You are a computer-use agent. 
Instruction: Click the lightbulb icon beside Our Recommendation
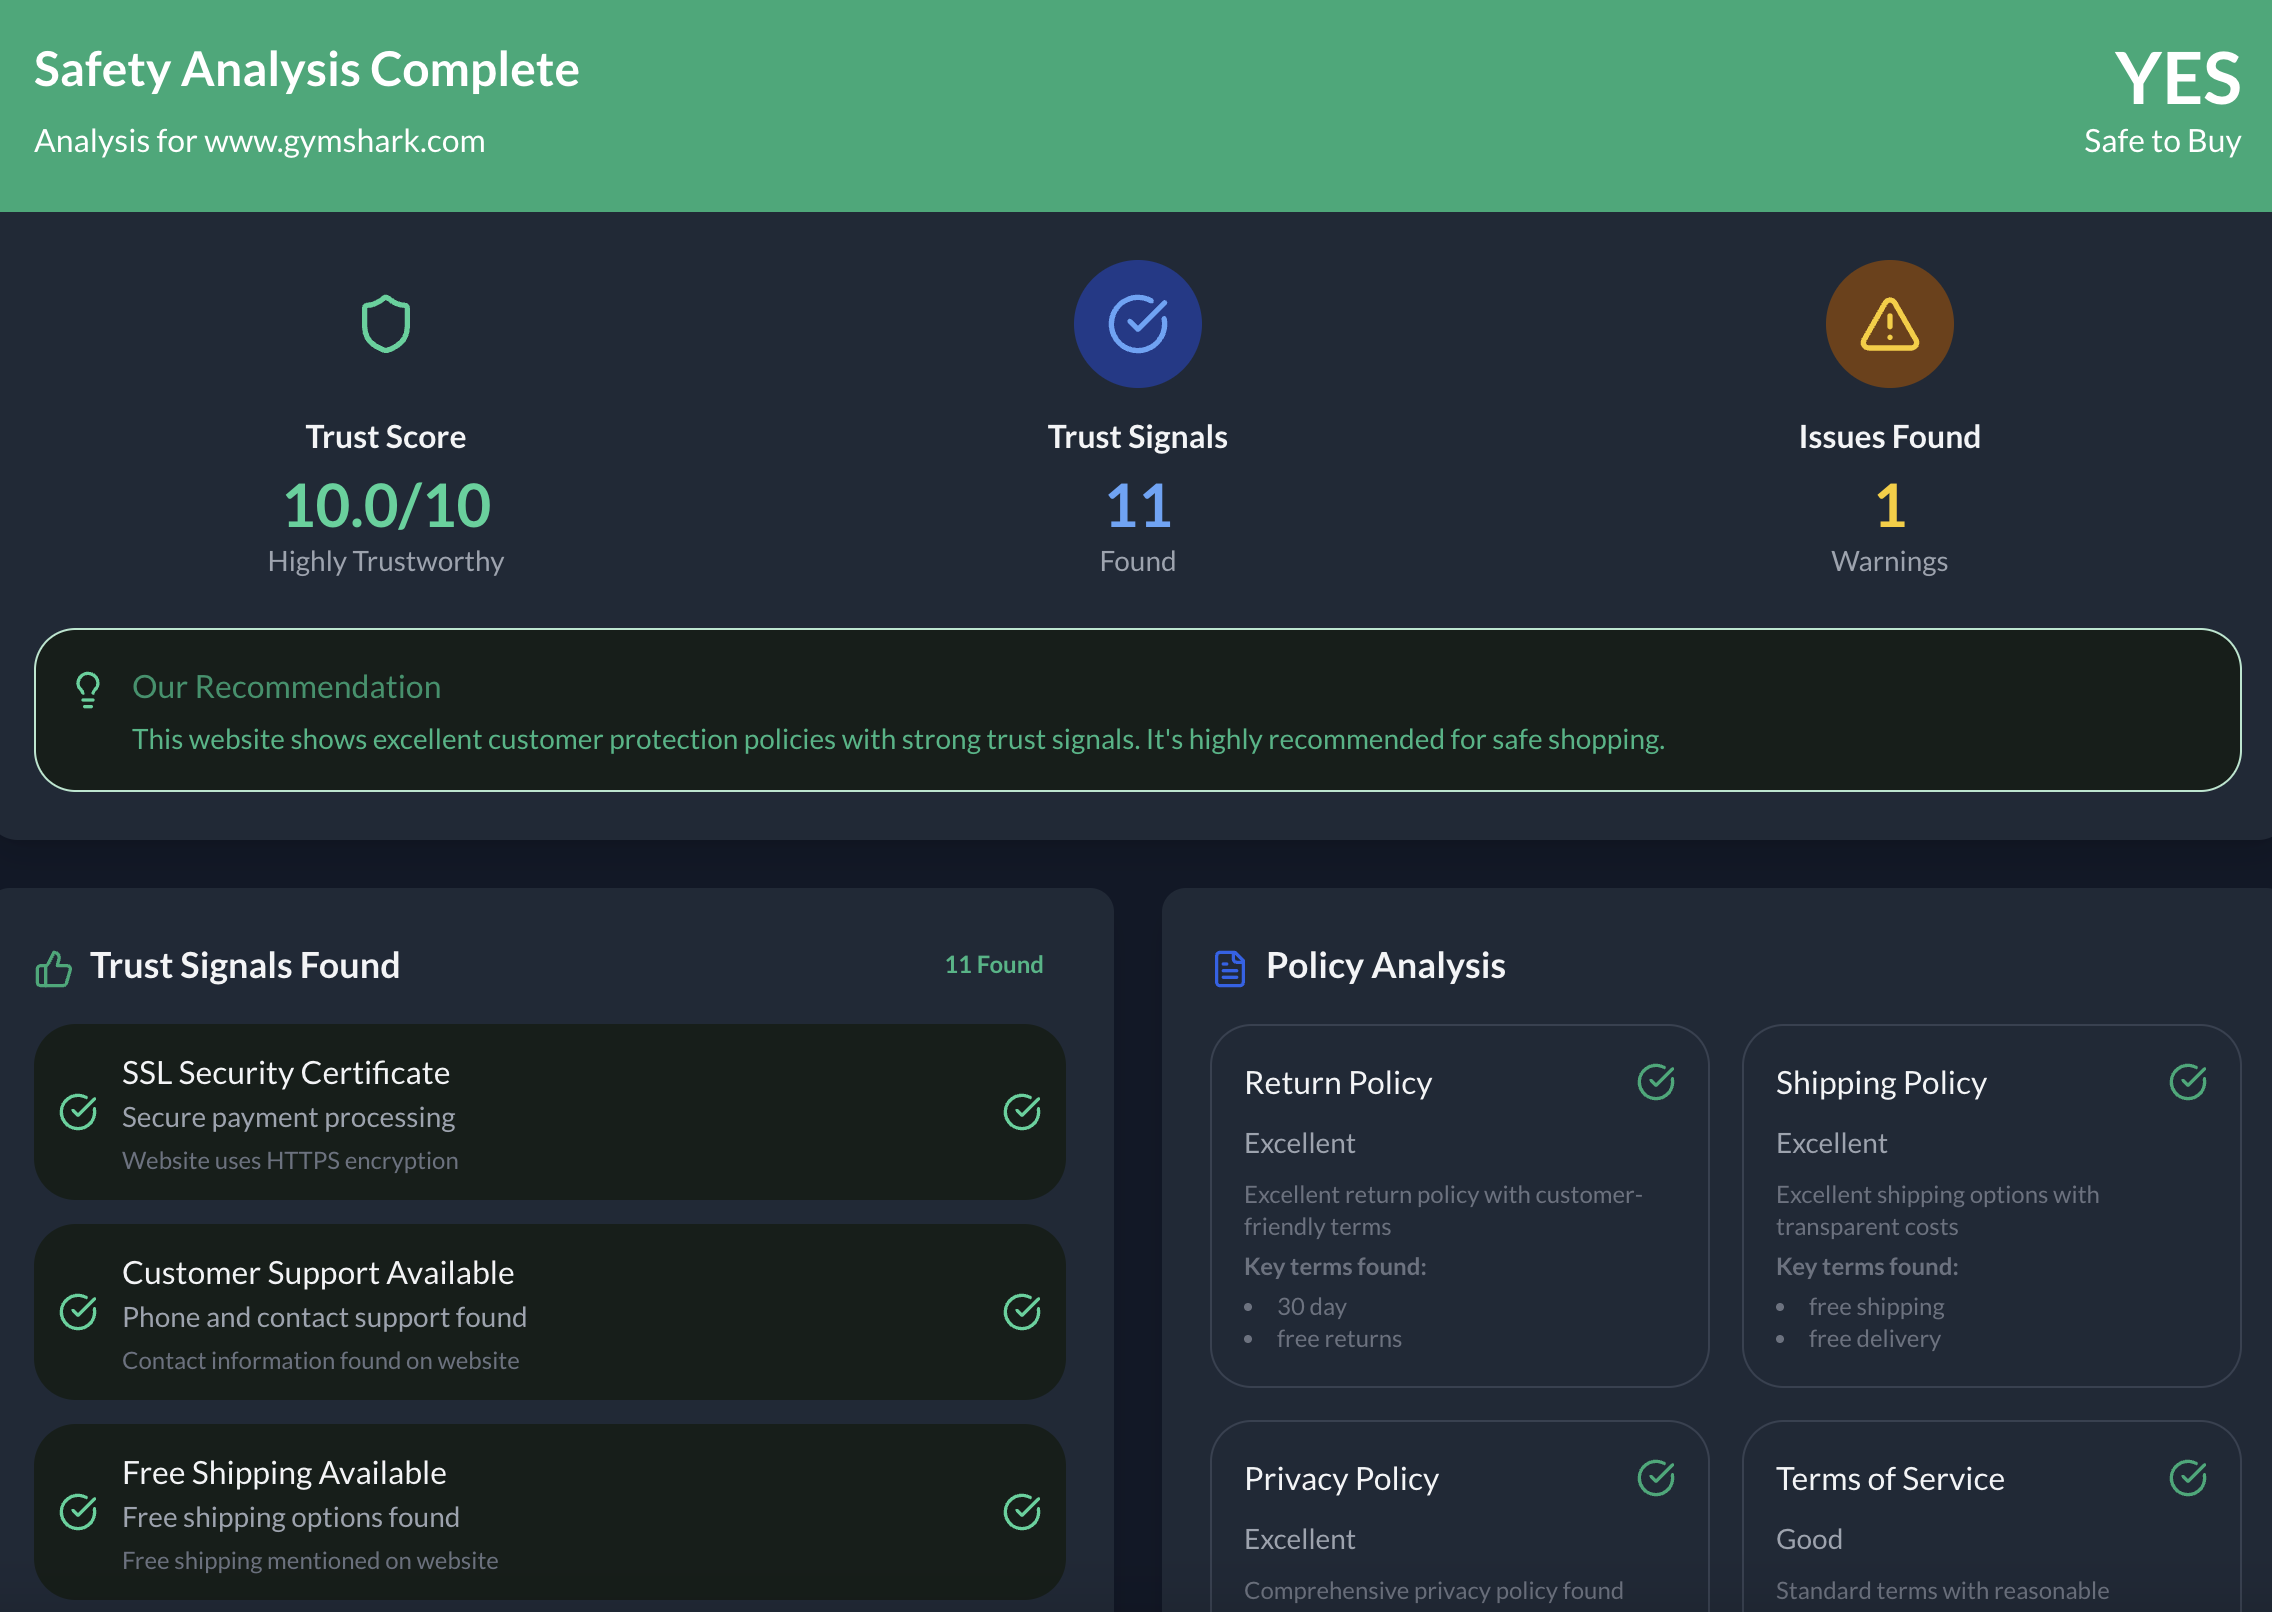click(88, 690)
